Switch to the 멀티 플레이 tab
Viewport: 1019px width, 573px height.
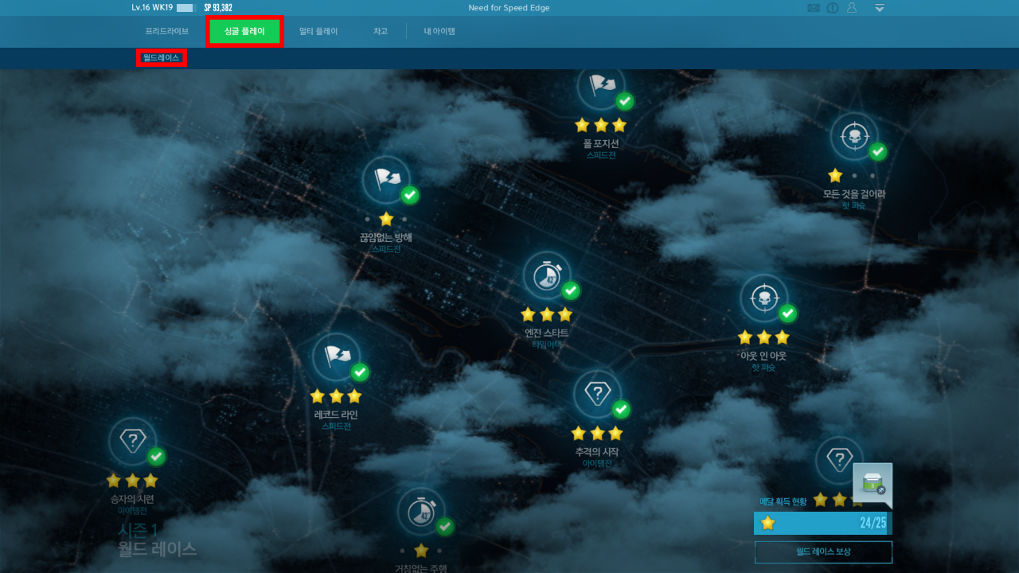click(x=318, y=32)
